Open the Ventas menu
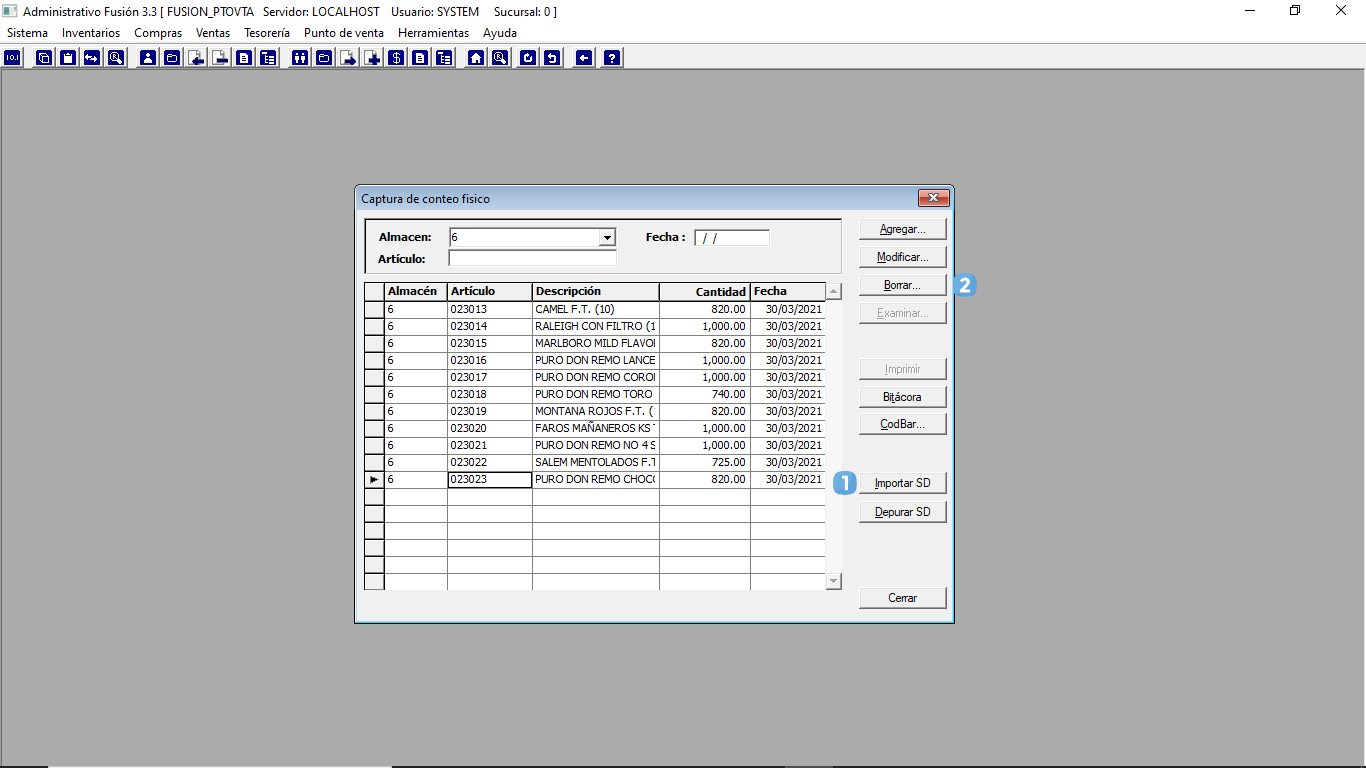The height and width of the screenshot is (768, 1366). coord(213,33)
